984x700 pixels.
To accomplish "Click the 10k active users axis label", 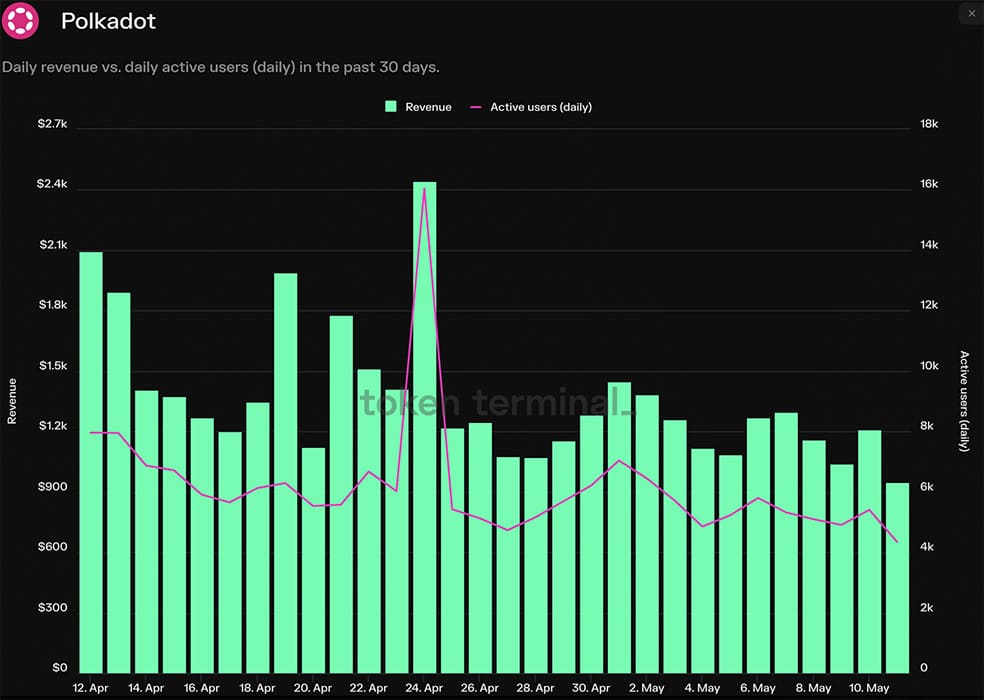I will pyautogui.click(x=929, y=365).
